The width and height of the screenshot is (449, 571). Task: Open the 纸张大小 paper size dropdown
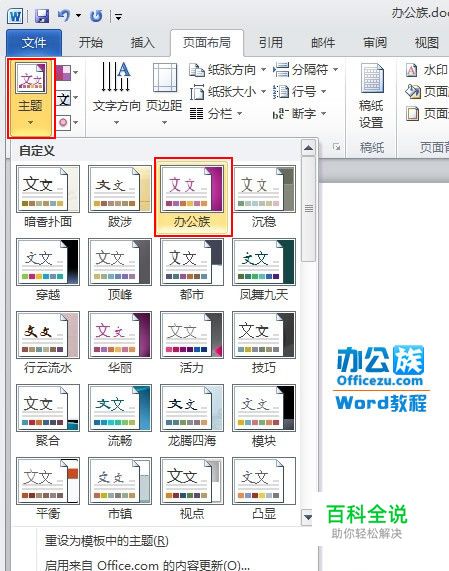tap(228, 92)
